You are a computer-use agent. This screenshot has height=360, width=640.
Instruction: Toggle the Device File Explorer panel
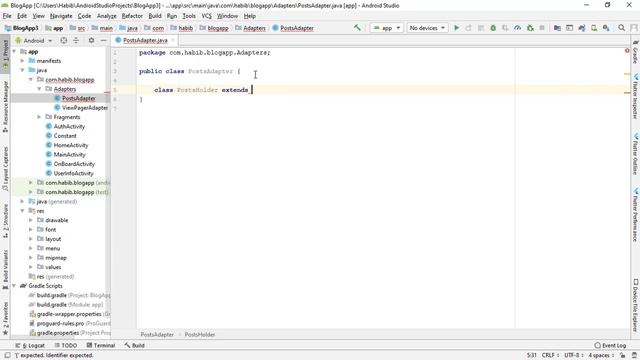tap(635, 304)
